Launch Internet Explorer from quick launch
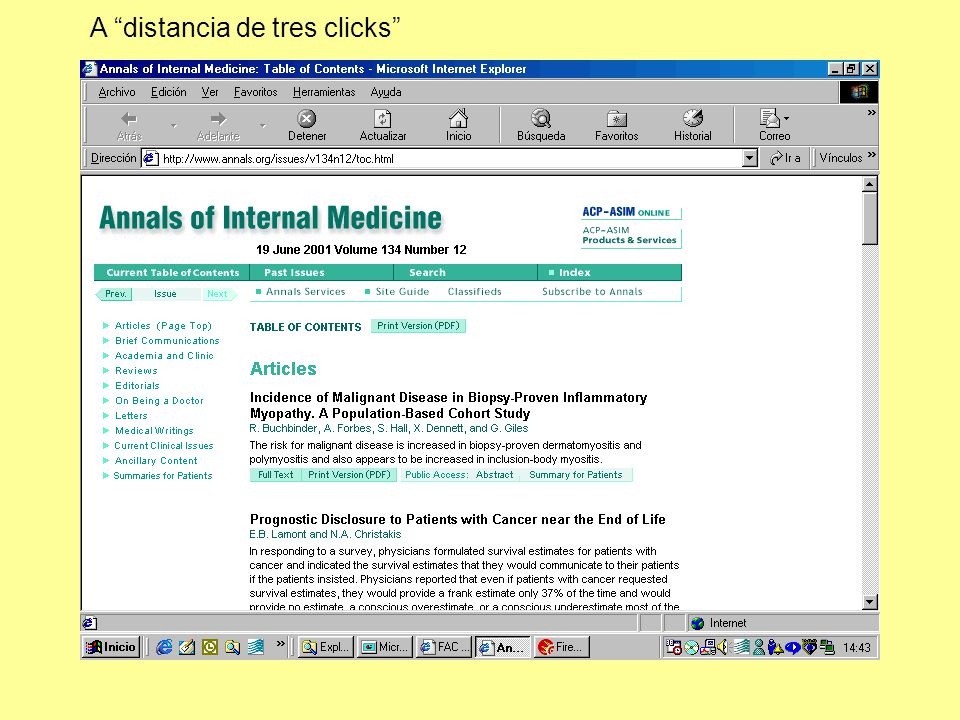This screenshot has height=720, width=960. point(164,647)
